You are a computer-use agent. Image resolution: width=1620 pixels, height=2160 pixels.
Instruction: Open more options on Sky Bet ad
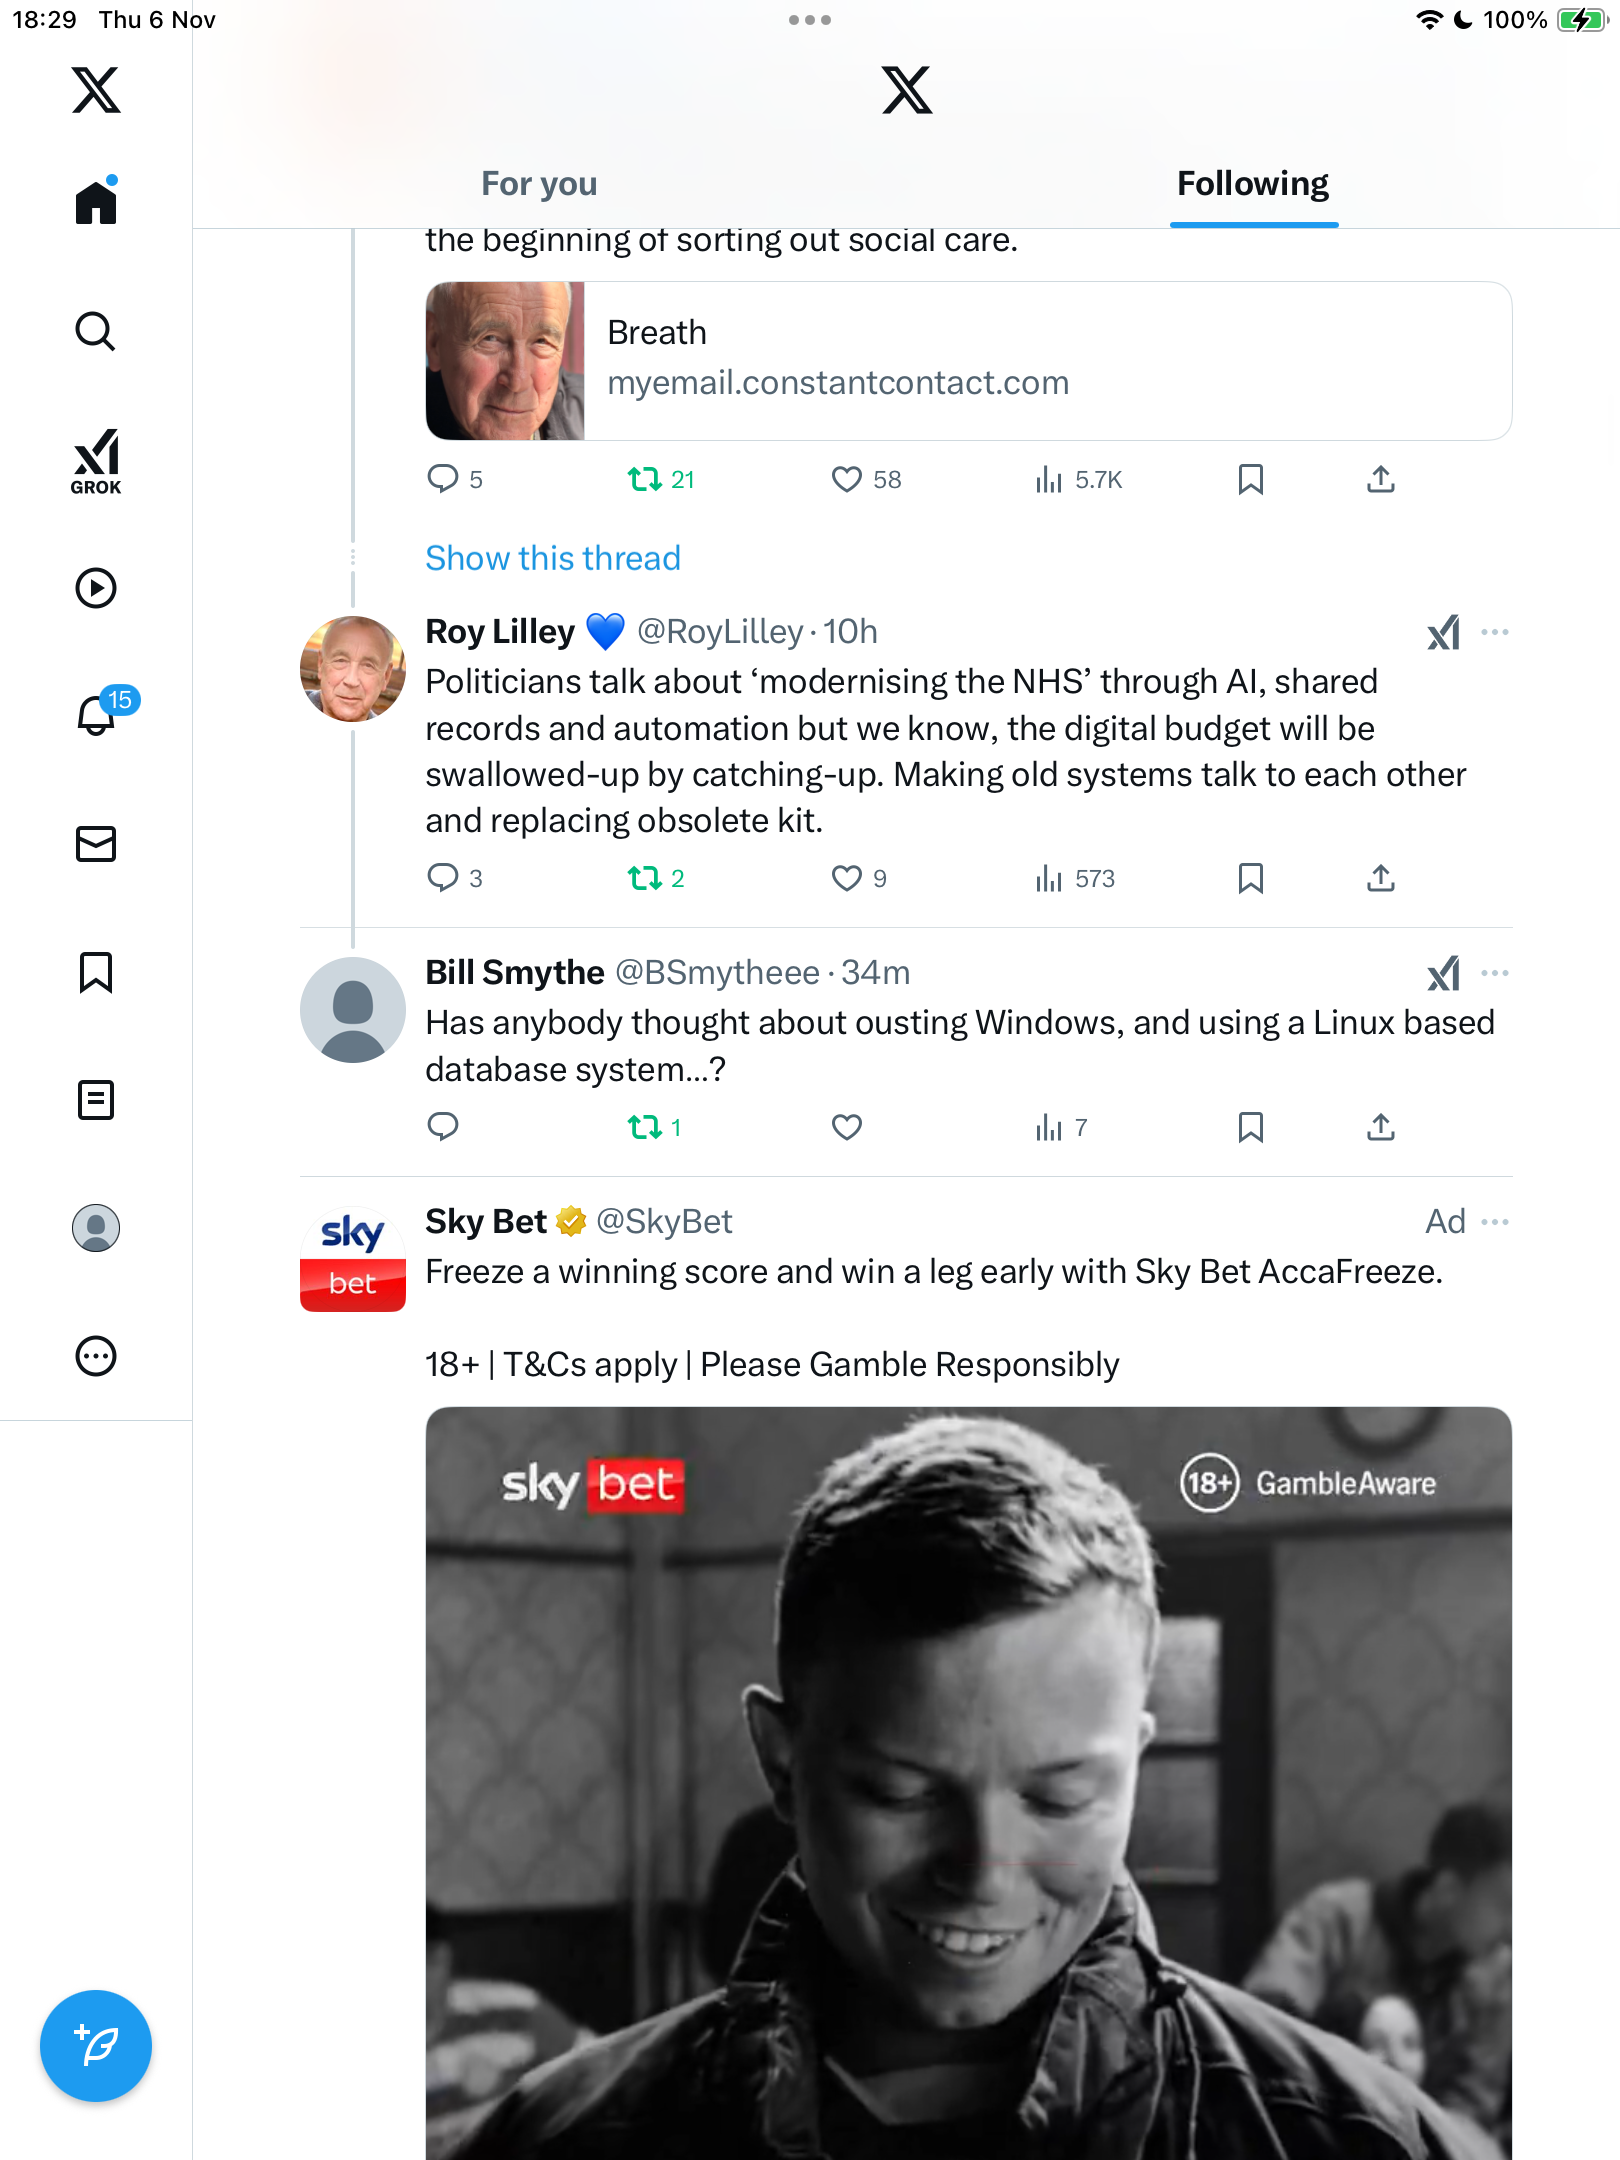(1495, 1222)
